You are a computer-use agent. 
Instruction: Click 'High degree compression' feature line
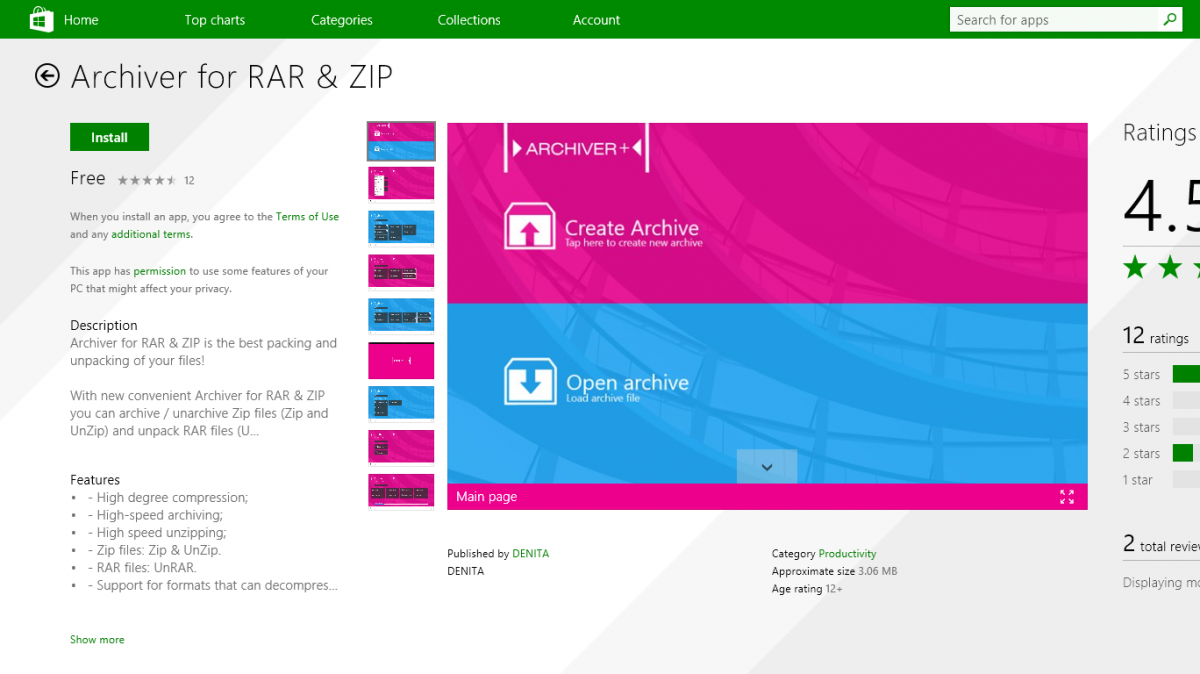click(x=168, y=497)
